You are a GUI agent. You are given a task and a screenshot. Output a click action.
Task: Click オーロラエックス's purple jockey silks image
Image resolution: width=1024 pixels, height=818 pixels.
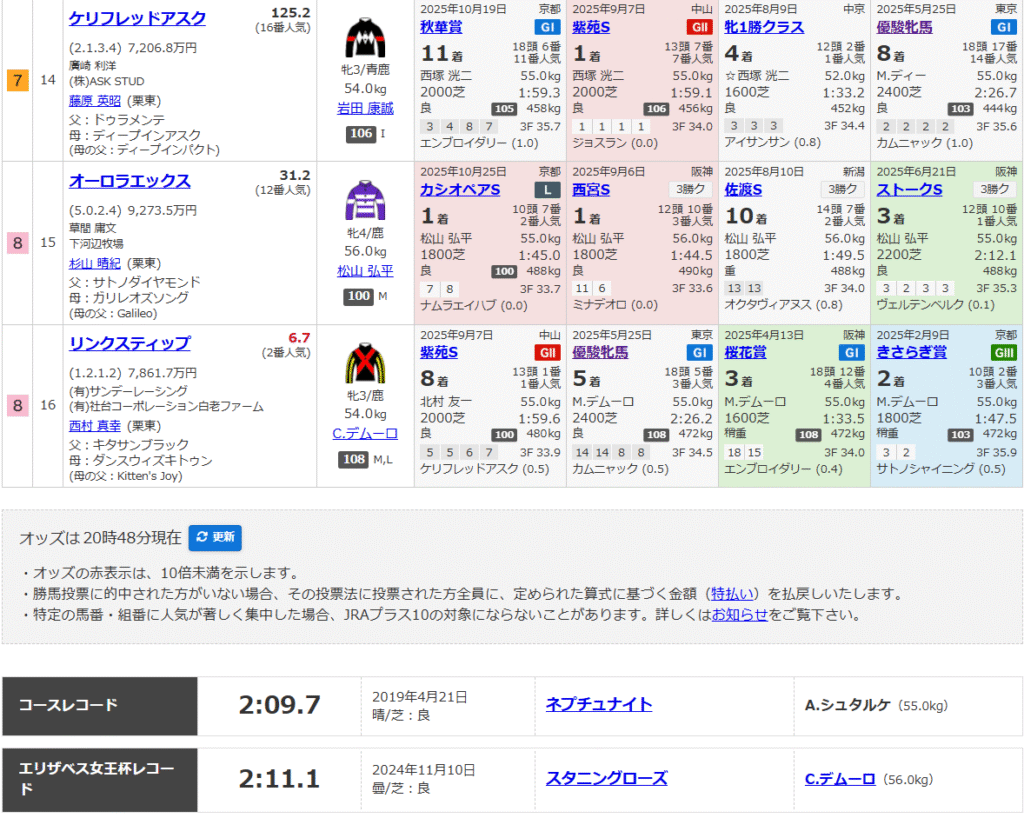365,200
